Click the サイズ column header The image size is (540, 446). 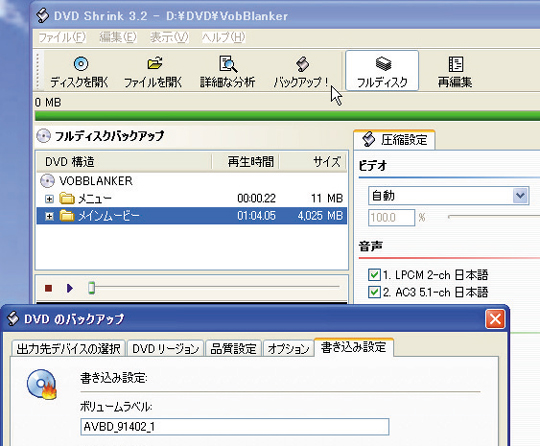pos(313,161)
